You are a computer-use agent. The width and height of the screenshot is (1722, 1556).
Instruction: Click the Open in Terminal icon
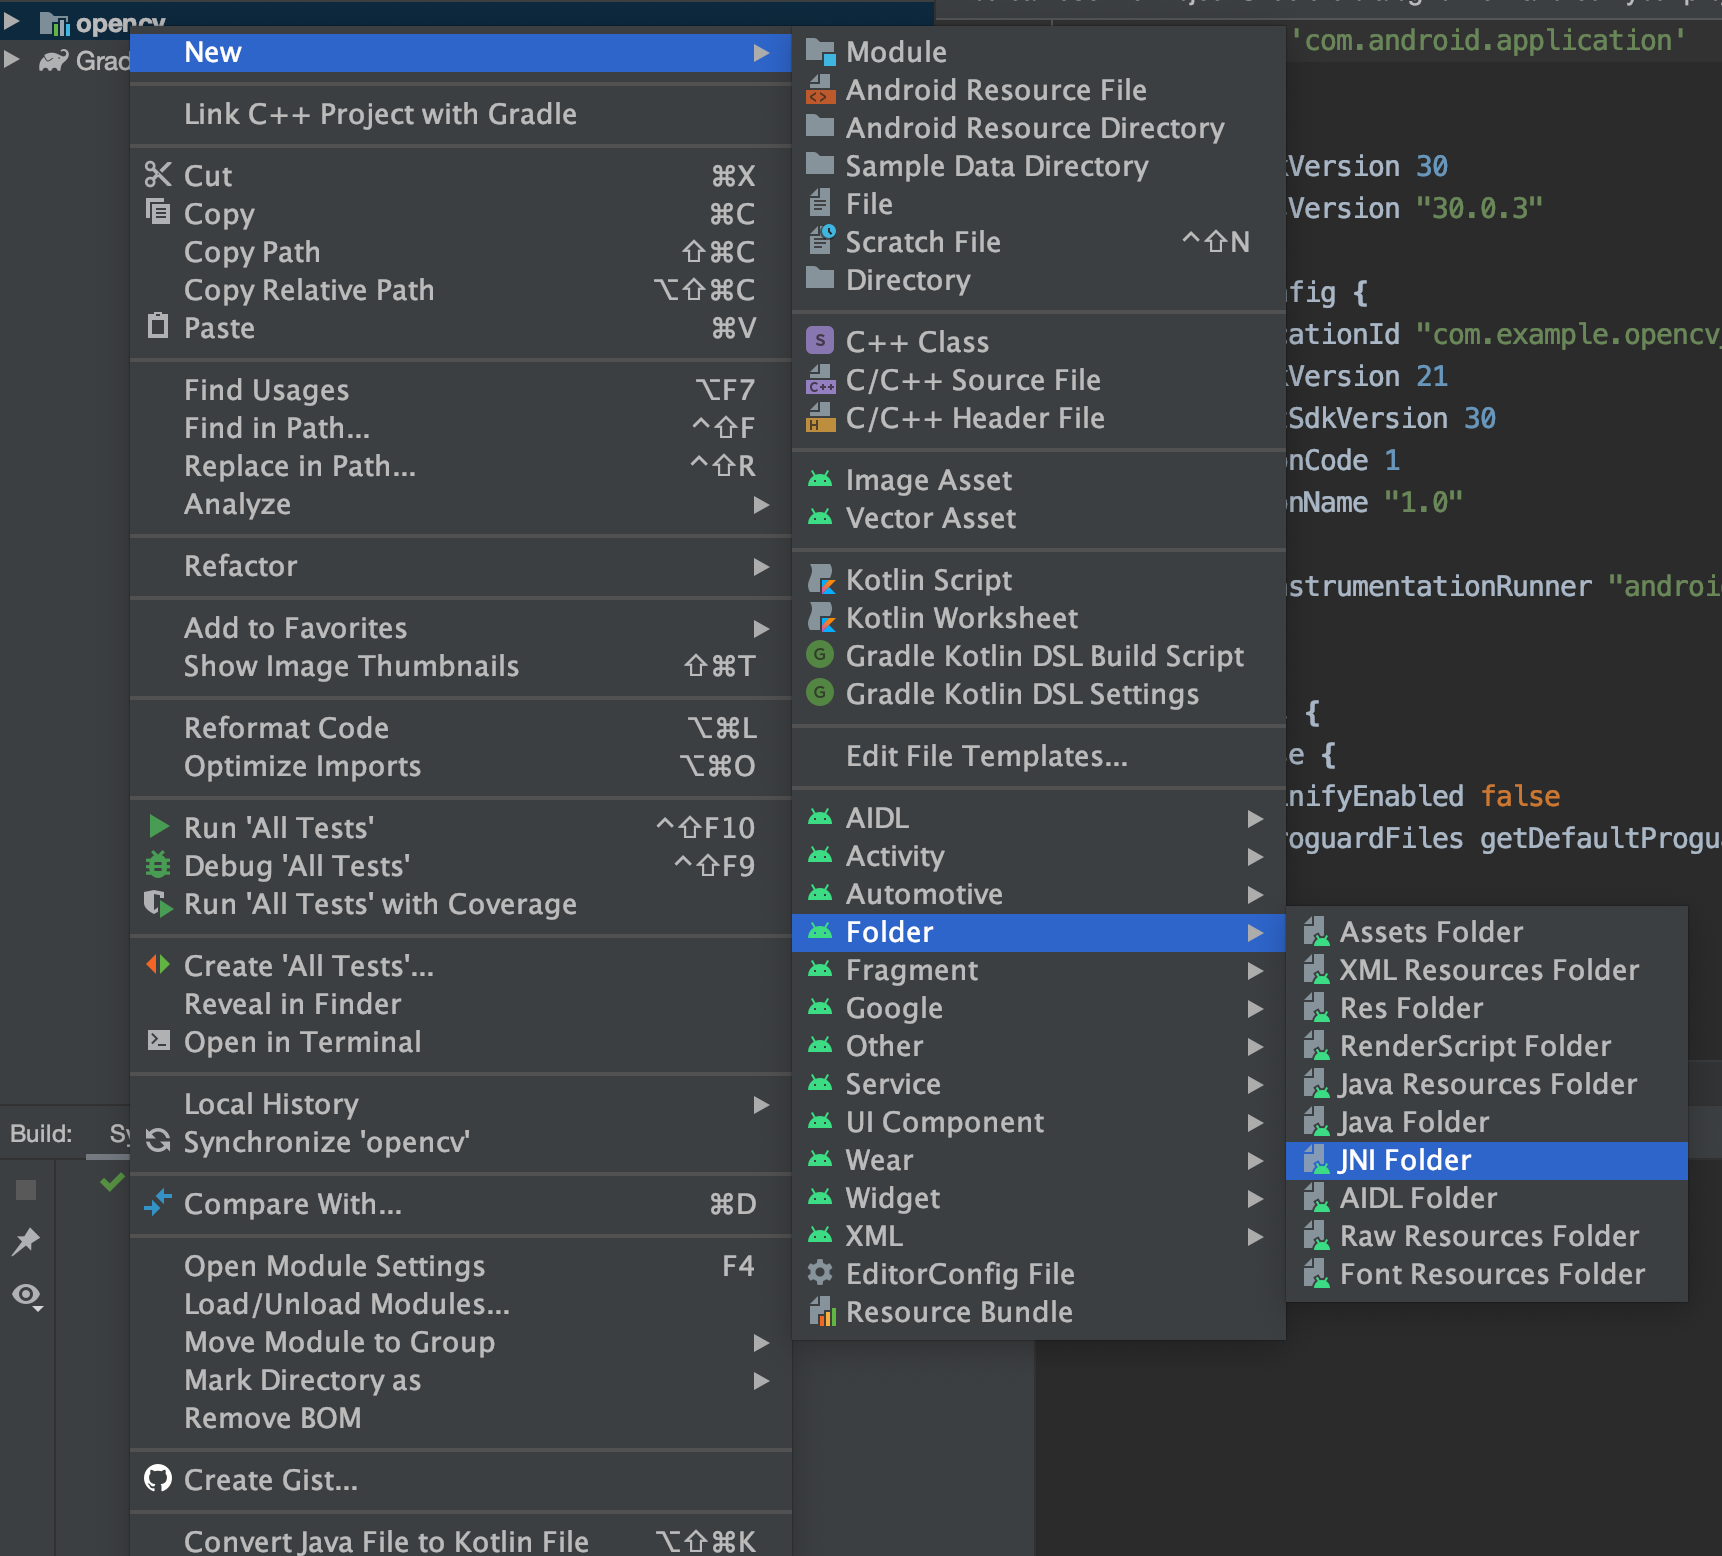click(x=158, y=1040)
